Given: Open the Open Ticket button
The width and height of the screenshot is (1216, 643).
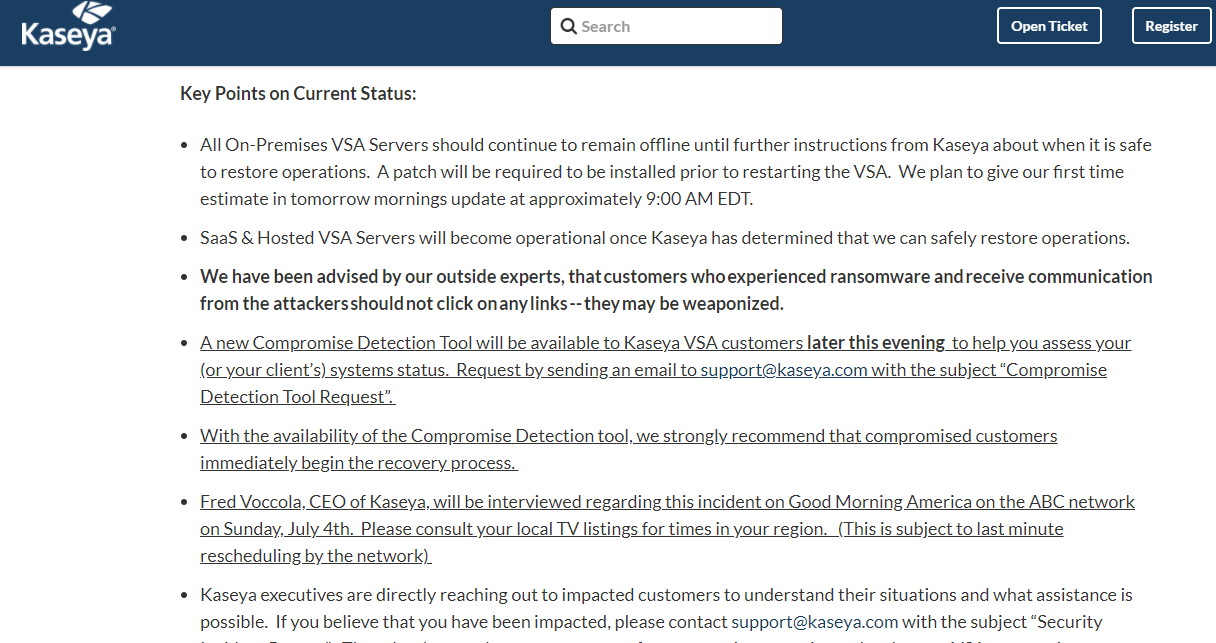Looking at the screenshot, I should pos(1049,26).
